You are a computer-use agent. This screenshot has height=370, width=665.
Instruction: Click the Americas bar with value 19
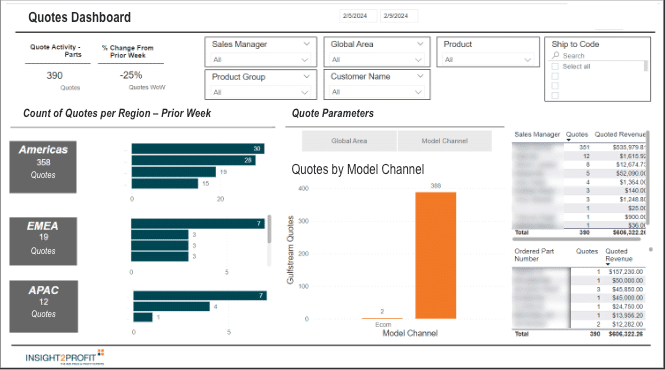tap(173, 172)
